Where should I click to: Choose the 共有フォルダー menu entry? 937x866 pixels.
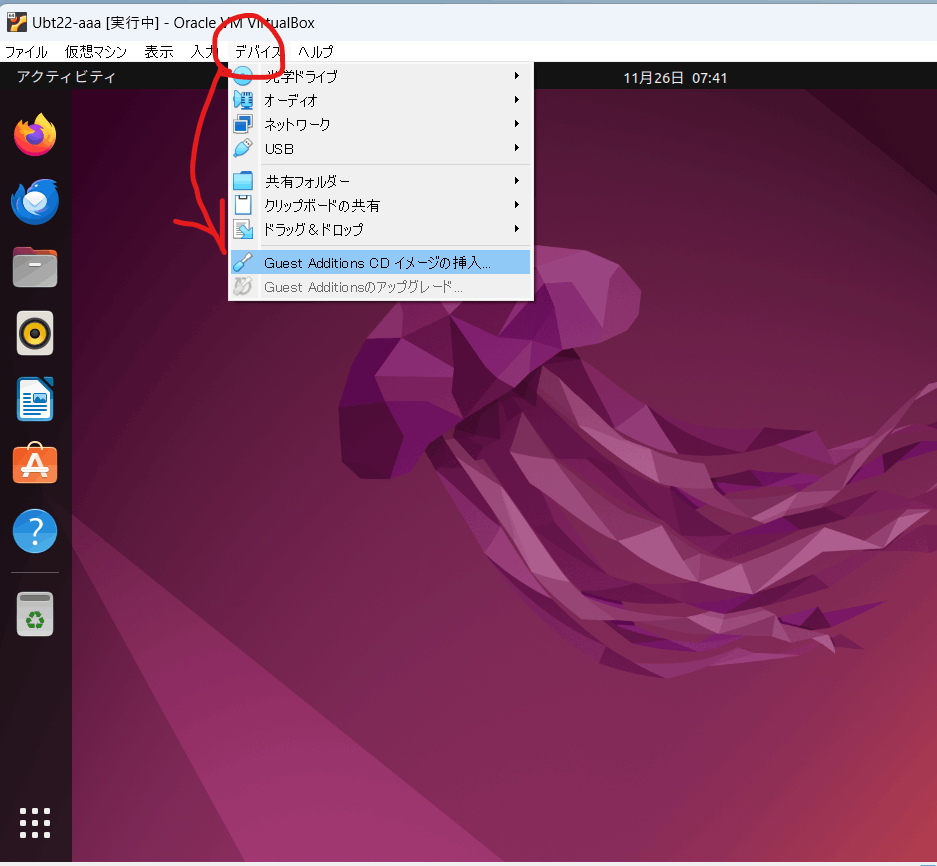click(x=380, y=180)
